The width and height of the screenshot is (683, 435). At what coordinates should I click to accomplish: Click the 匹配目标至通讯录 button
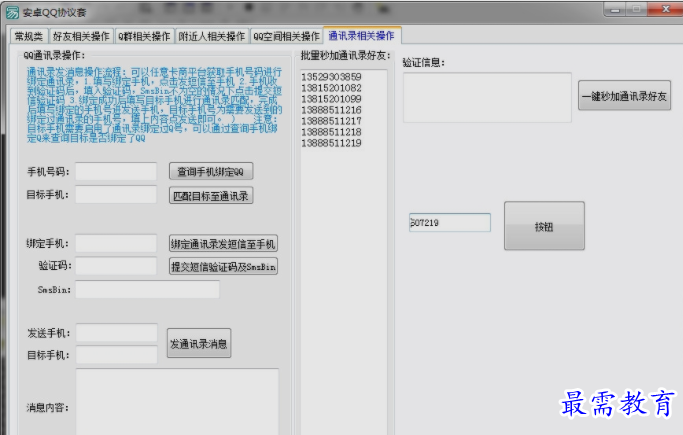(211, 196)
